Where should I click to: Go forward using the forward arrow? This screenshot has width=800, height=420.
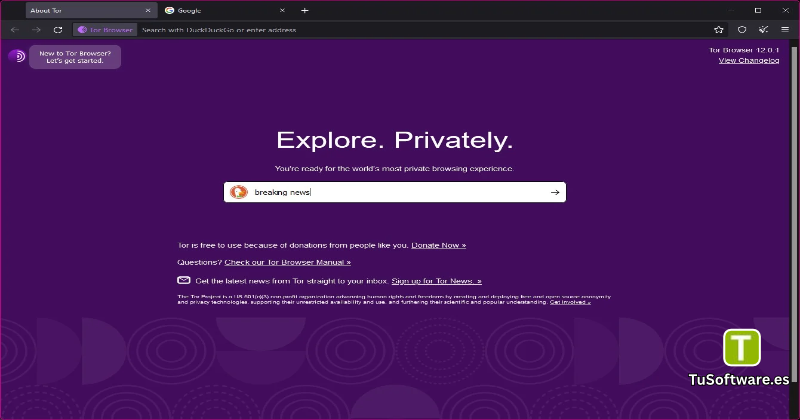(x=36, y=30)
